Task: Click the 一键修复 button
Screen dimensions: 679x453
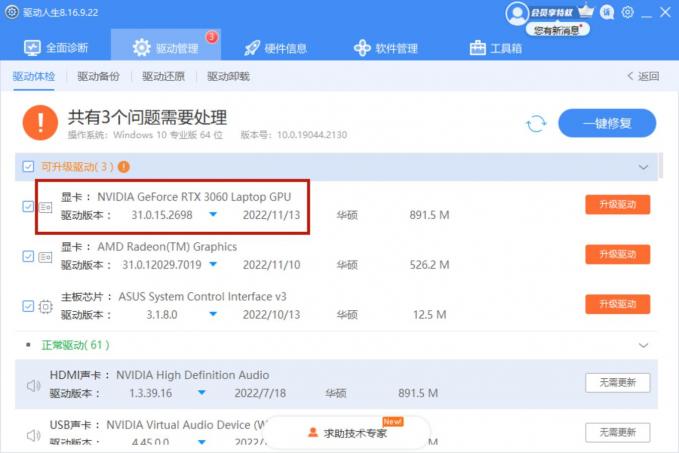Action: [607, 123]
